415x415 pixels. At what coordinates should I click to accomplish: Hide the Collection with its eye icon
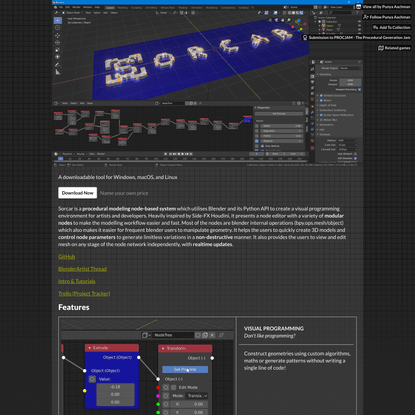359,21
